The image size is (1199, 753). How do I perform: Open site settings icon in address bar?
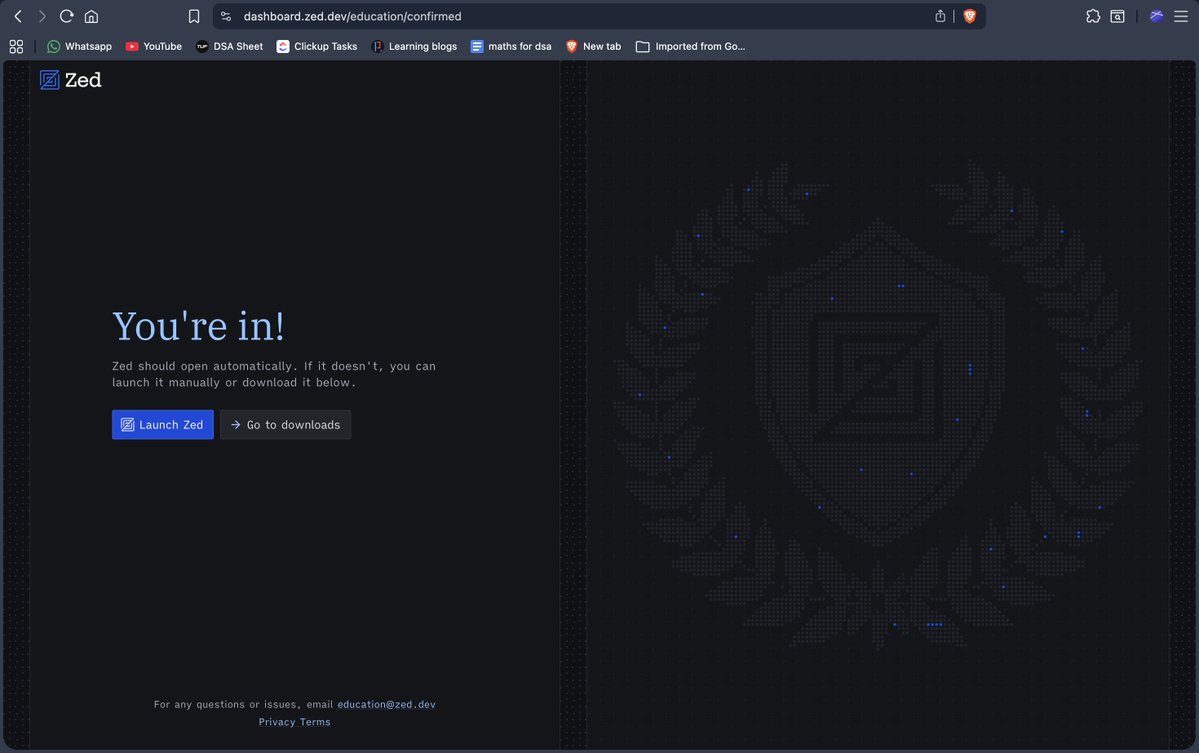tap(226, 16)
